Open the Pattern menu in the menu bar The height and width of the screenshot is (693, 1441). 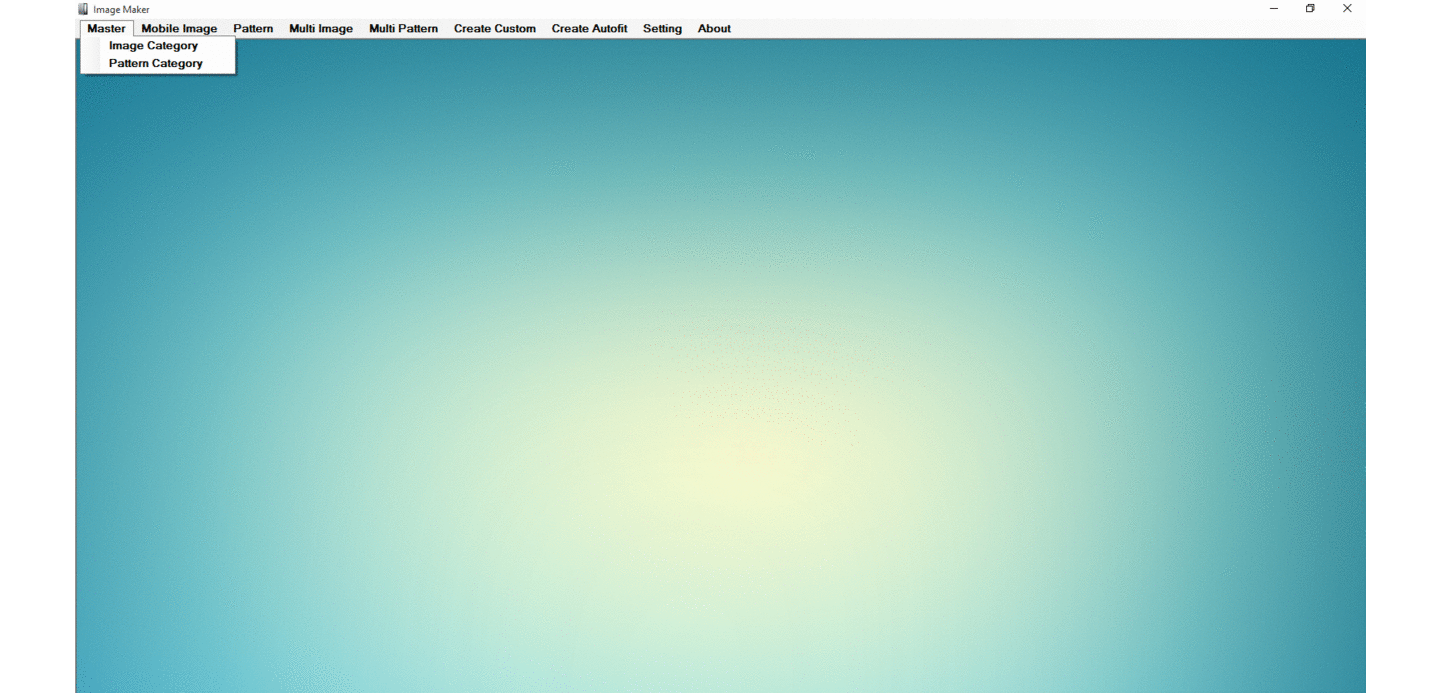tap(253, 29)
